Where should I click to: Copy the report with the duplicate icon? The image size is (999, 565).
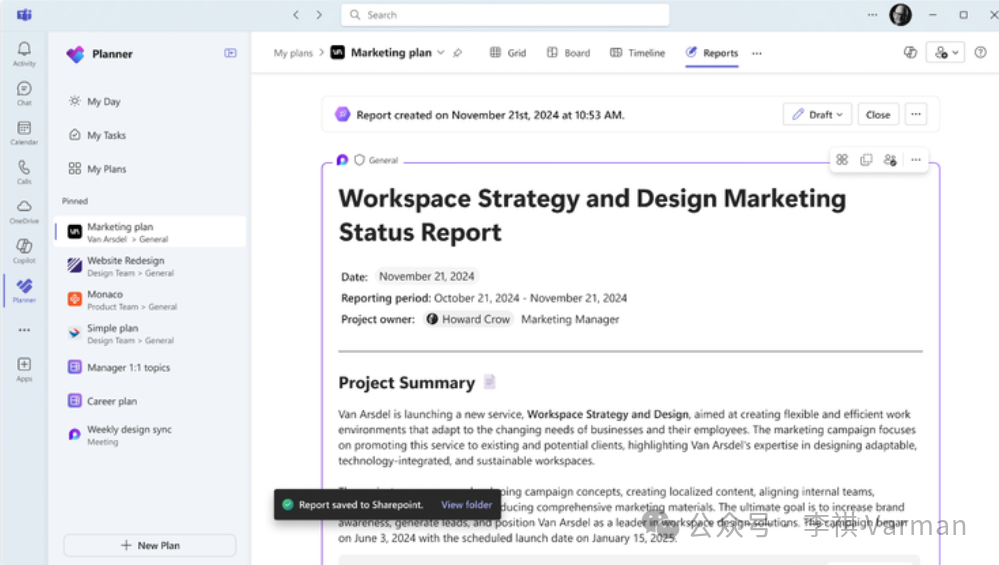coord(866,160)
